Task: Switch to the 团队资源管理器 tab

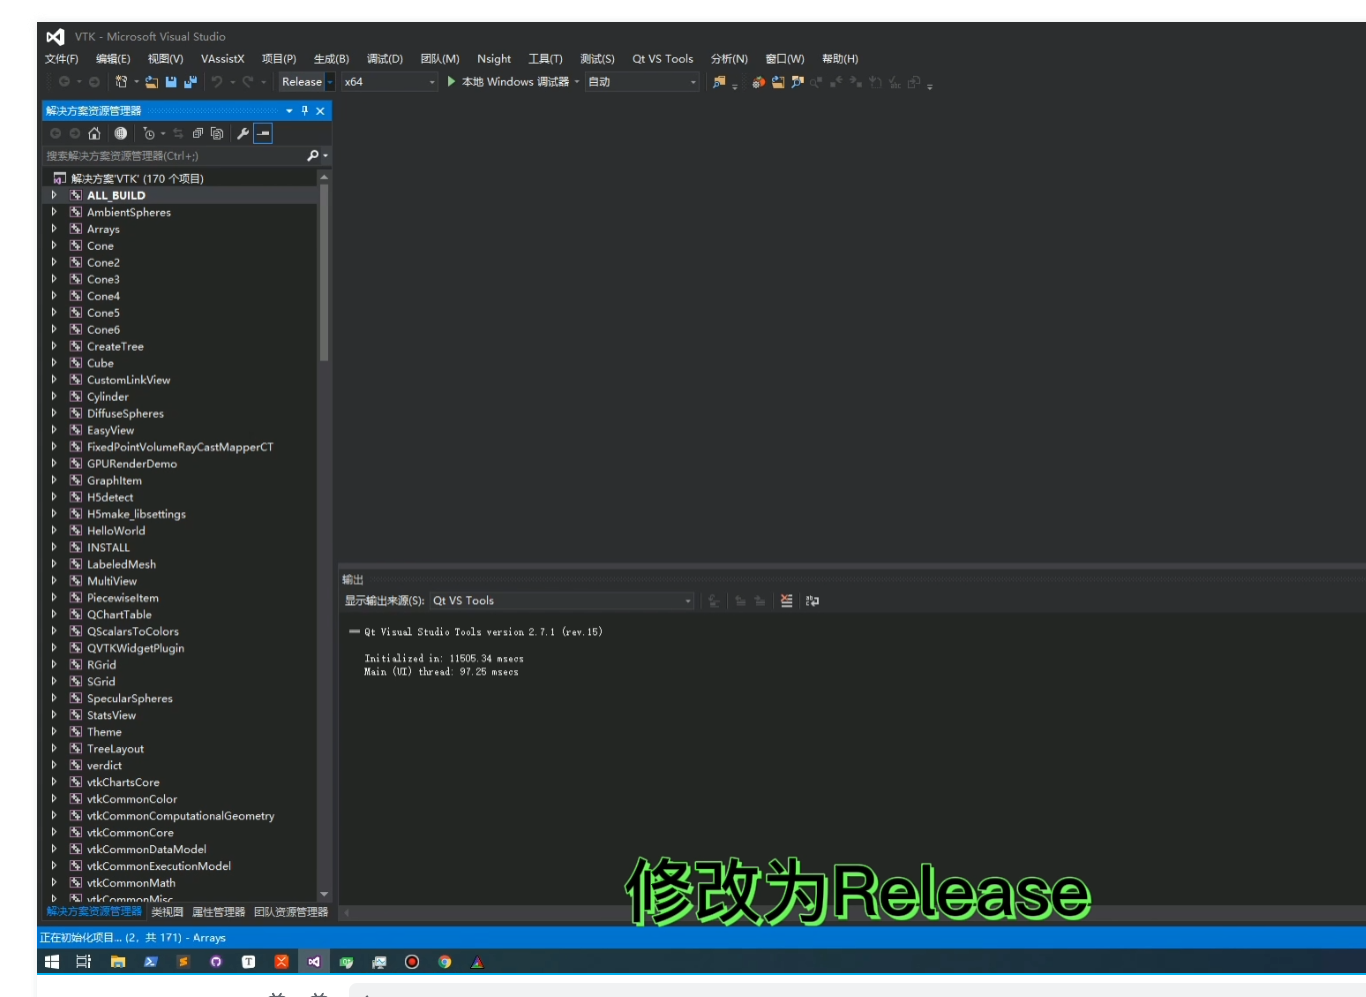Action: point(291,912)
